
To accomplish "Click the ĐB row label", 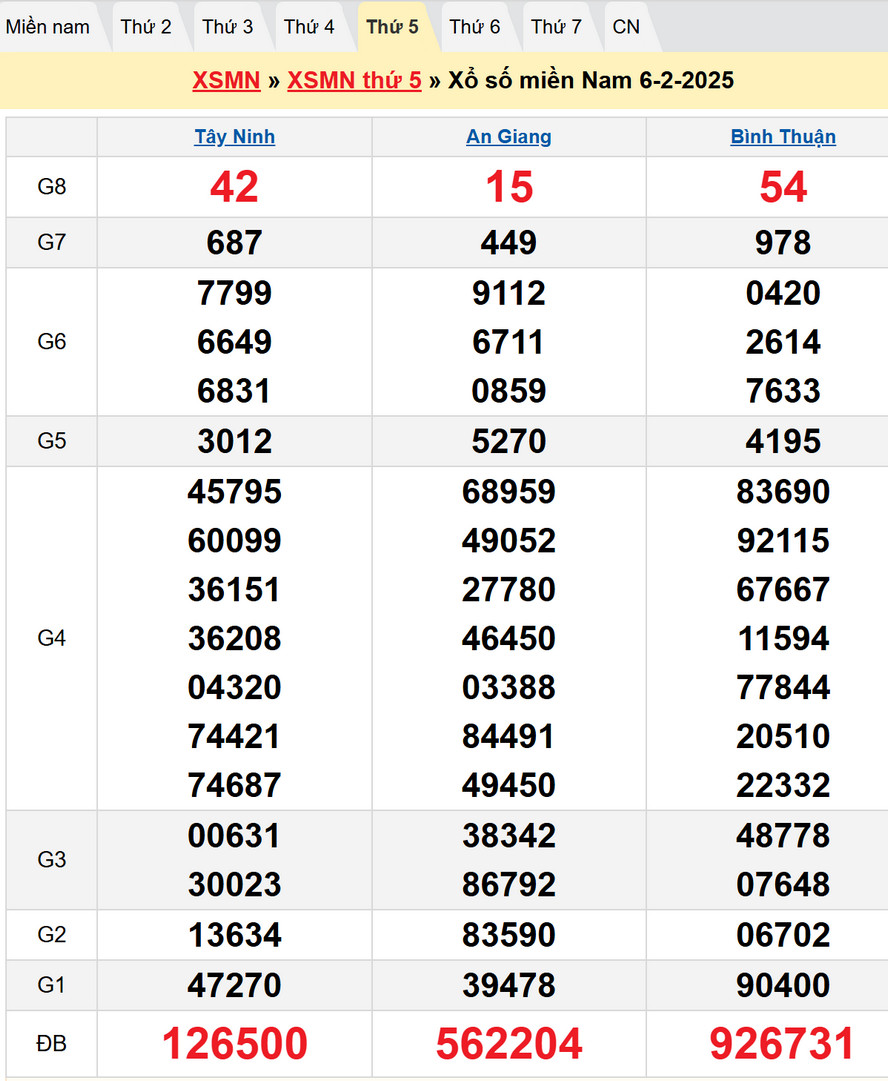I will 51,1044.
